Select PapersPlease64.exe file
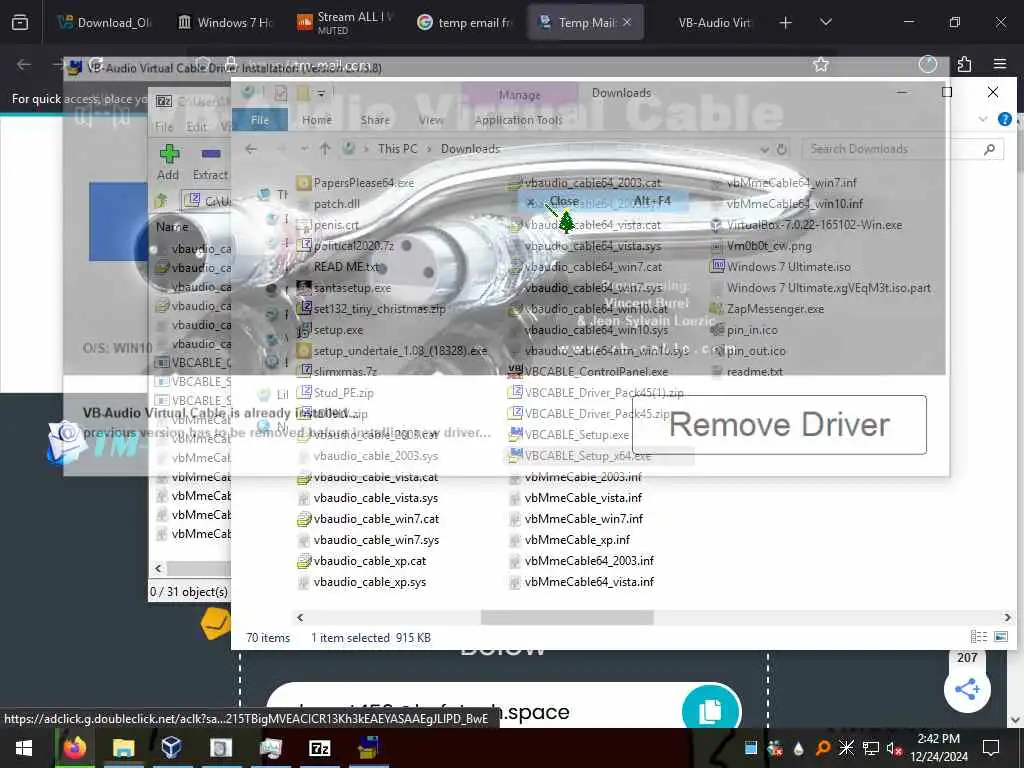 tap(355, 183)
